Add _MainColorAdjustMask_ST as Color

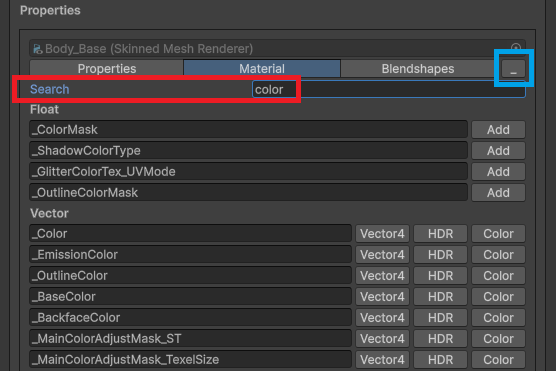(x=498, y=338)
